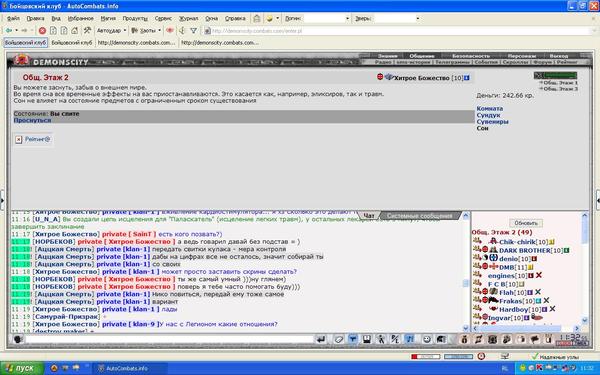Click the X mark next to Hardboy

coord(552,309)
